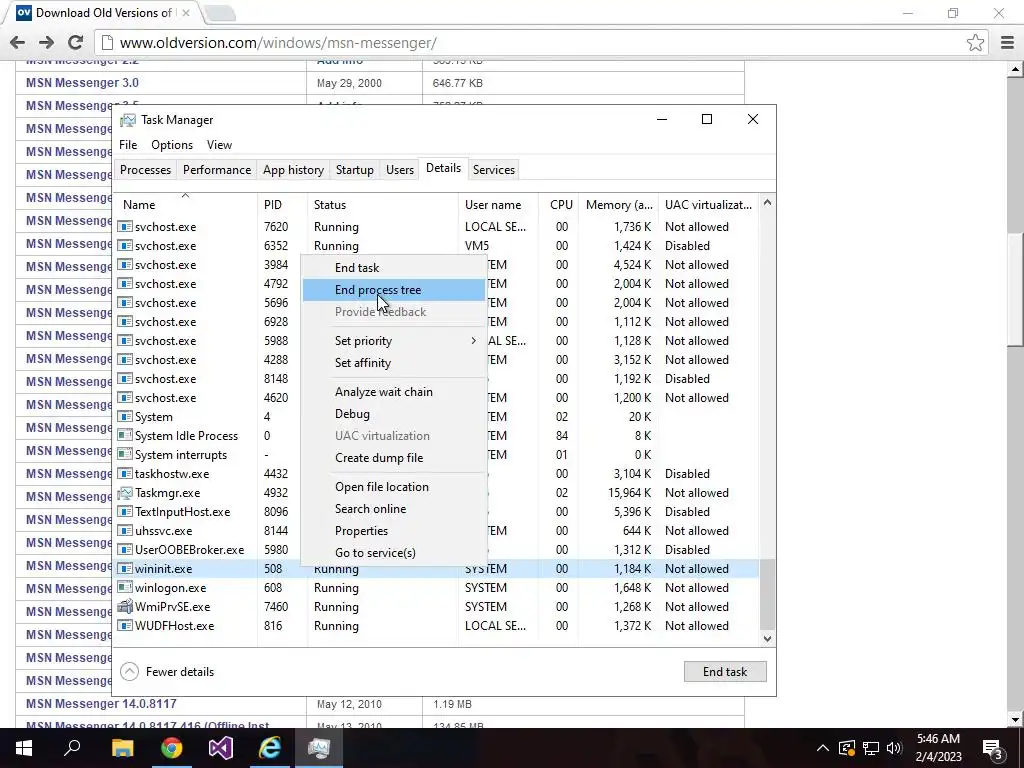1024x768 pixels.
Task: Click the winlogon.exe process icon
Action: click(125, 588)
